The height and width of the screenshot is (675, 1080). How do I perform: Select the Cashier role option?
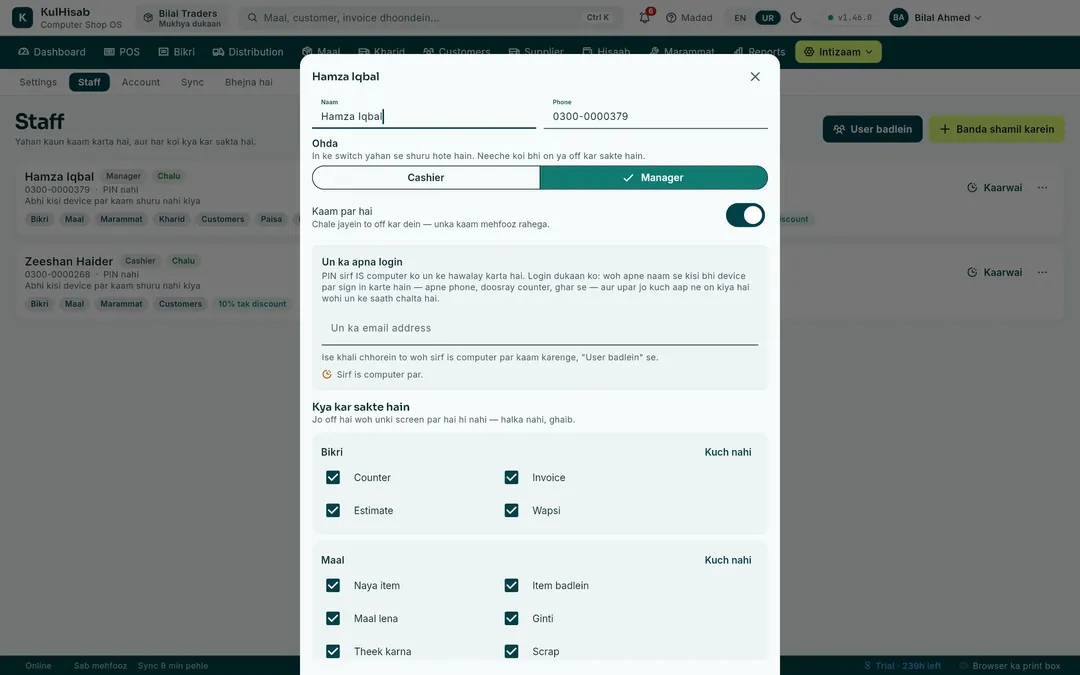[426, 178]
